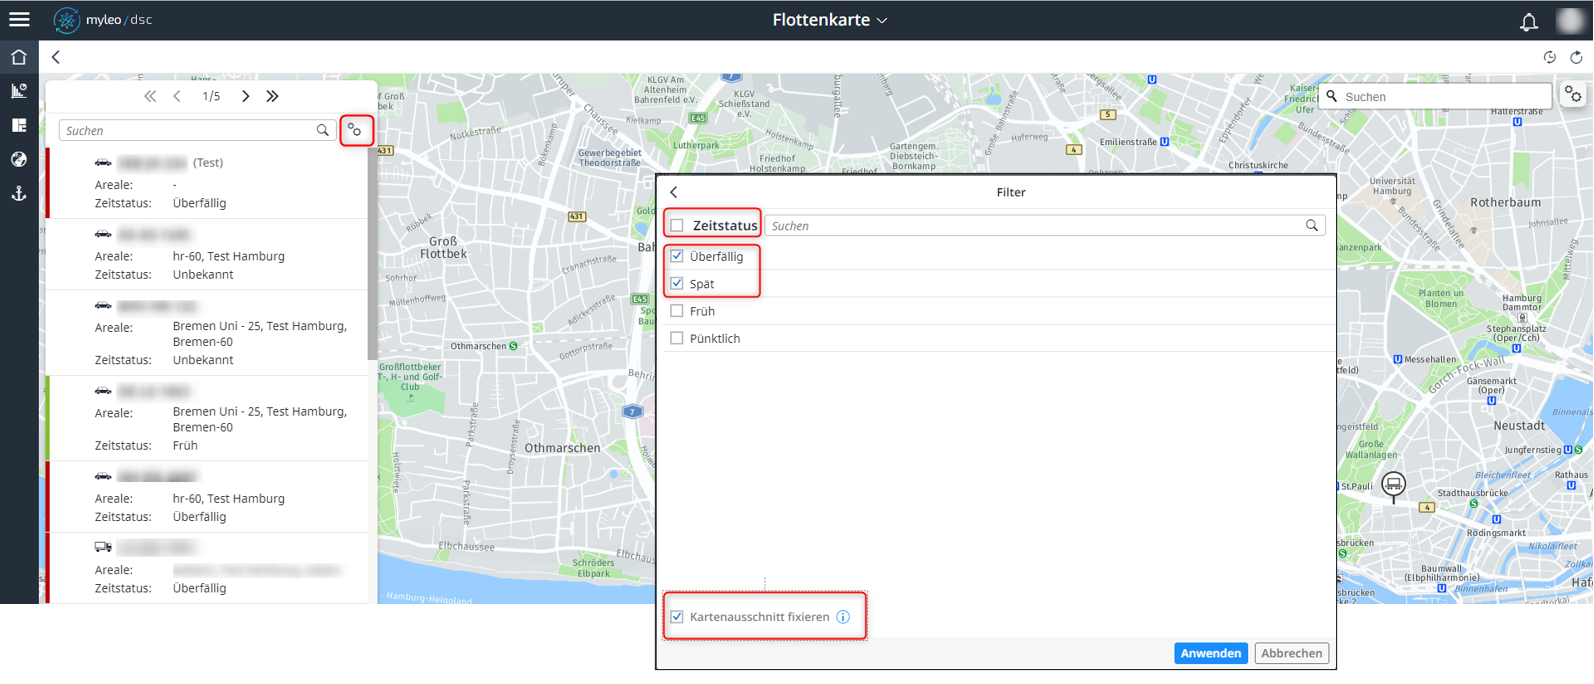The image size is (1594, 684).
Task: Open the analytics chart sidebar icon
Action: [x=19, y=91]
